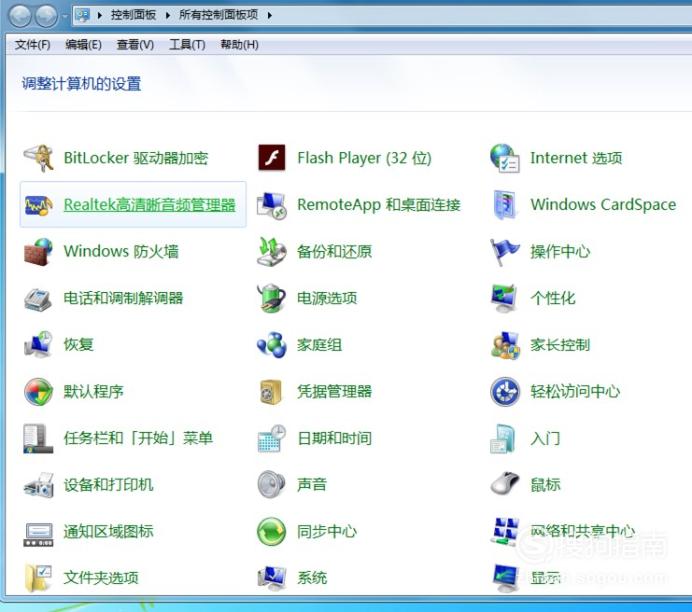Click the Realtek audio manager icon
This screenshot has height=612, width=692.
[38, 205]
